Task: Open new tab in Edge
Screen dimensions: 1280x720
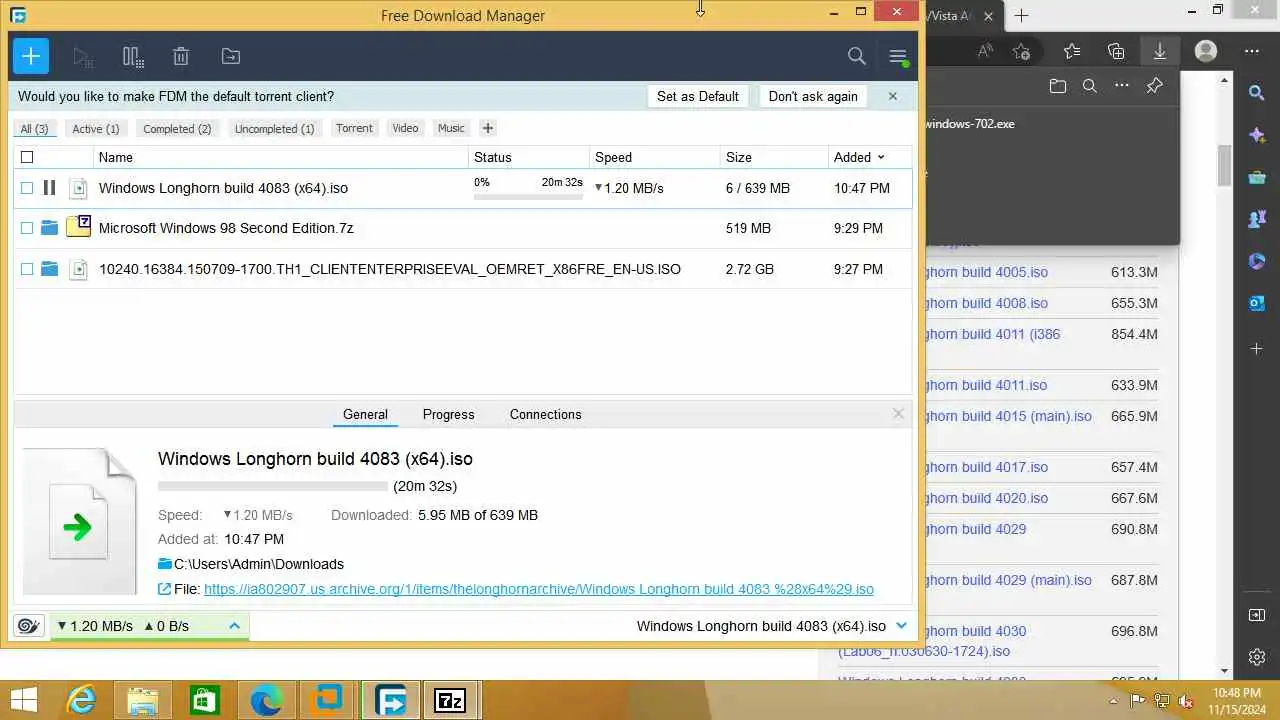Action: 1021,16
